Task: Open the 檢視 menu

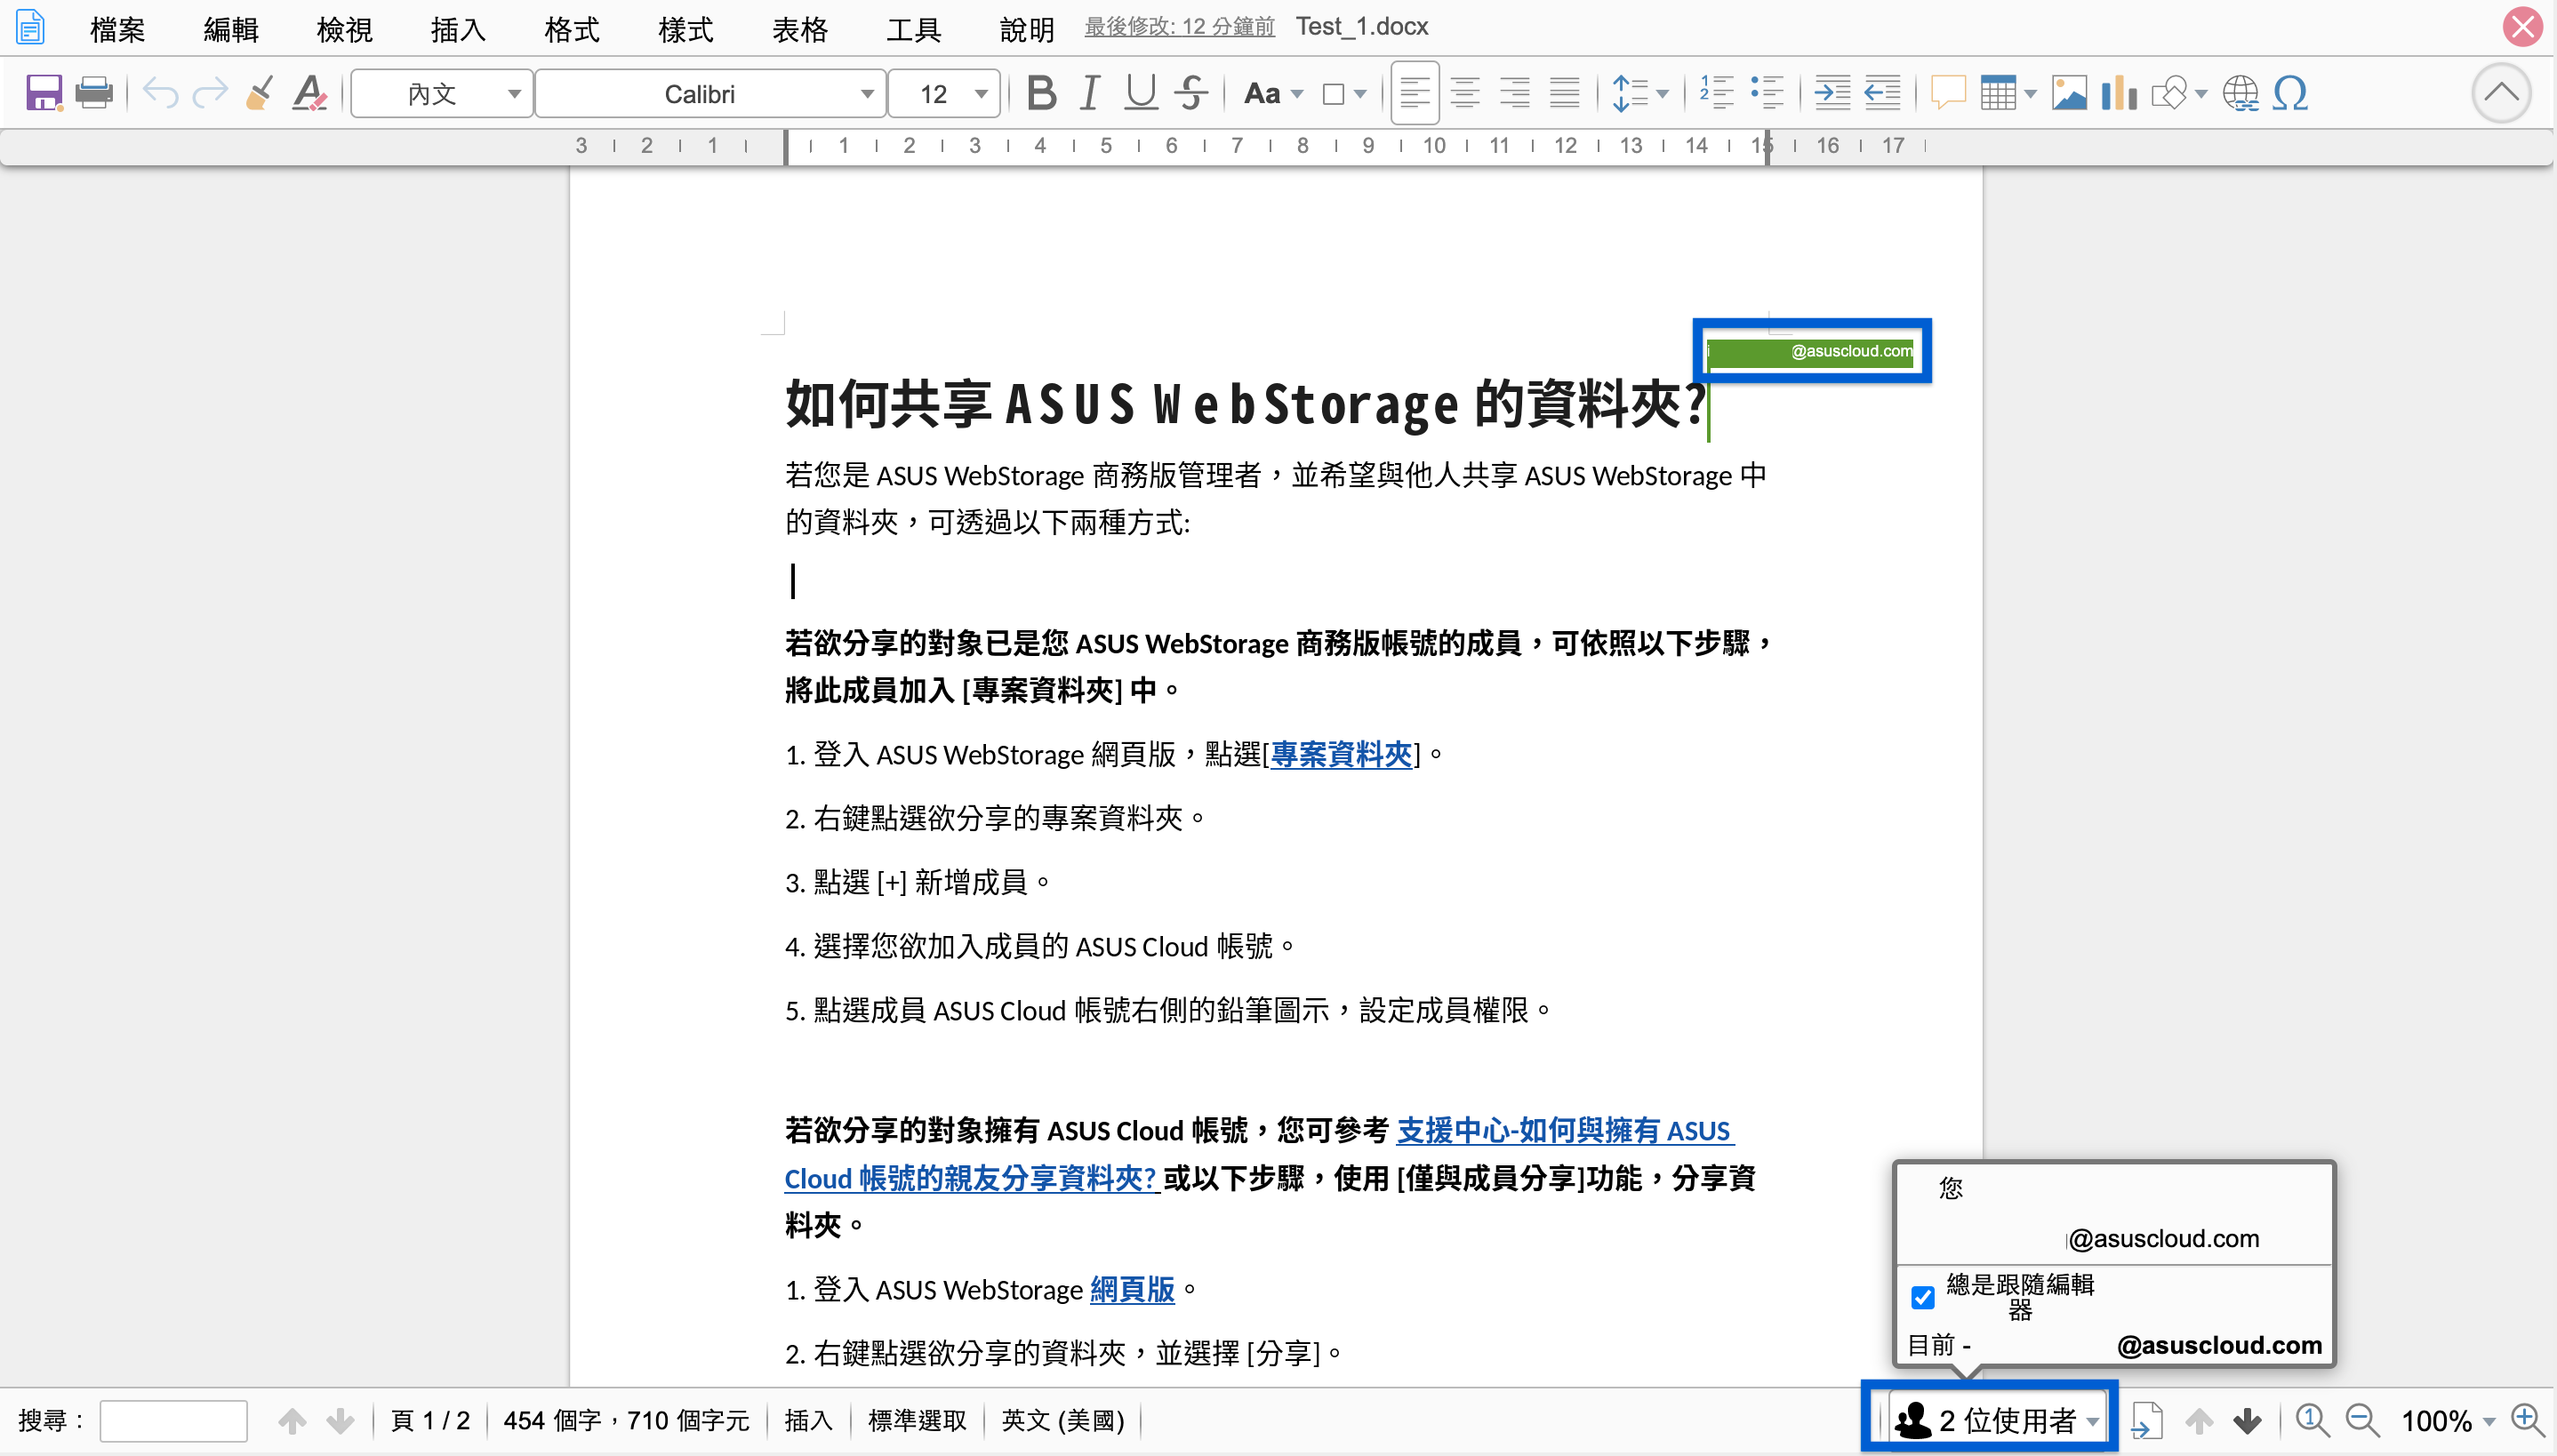Action: tap(344, 29)
